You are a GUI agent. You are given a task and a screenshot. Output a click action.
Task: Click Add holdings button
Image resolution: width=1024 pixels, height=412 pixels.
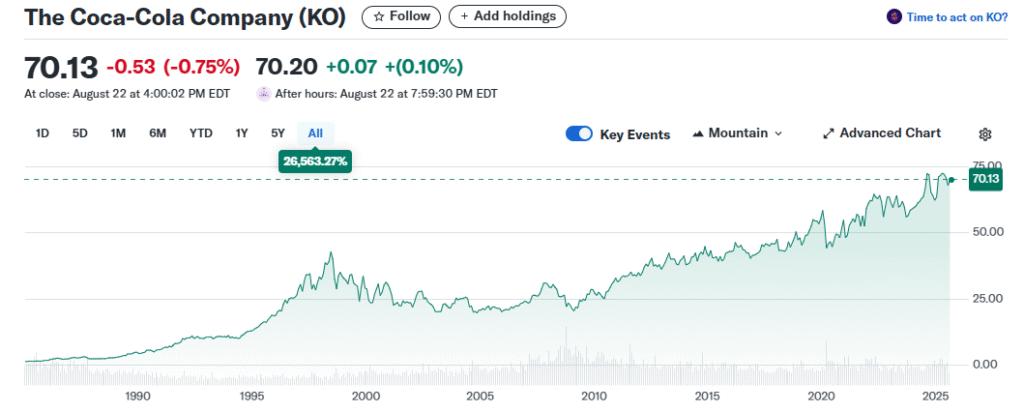507,17
